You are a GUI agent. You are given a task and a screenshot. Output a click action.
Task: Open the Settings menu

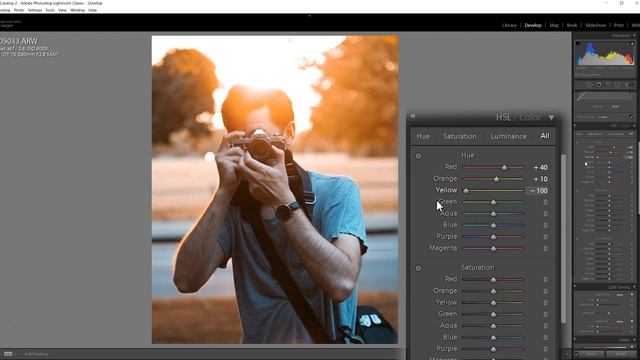point(35,10)
